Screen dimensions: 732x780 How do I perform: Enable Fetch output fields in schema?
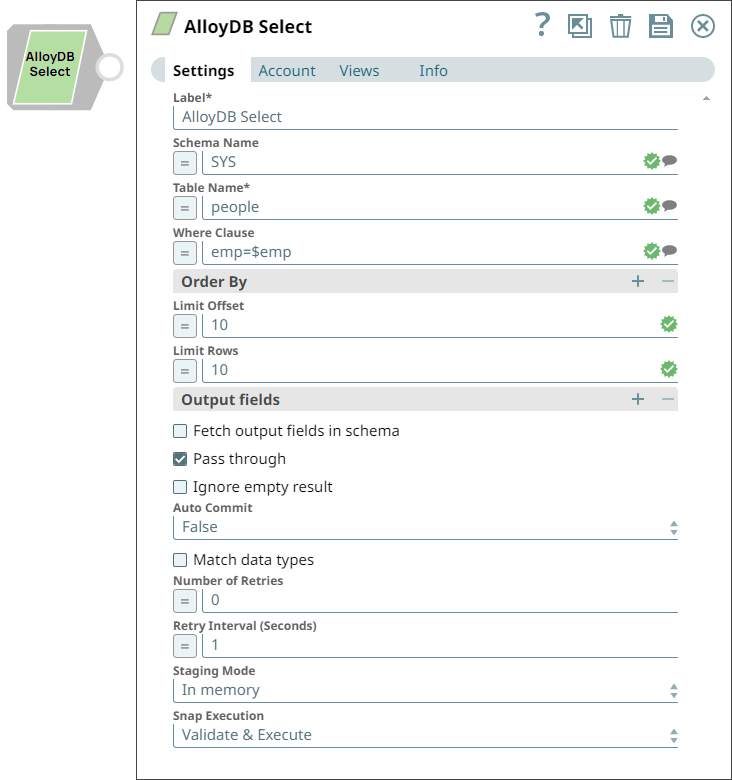coord(181,431)
